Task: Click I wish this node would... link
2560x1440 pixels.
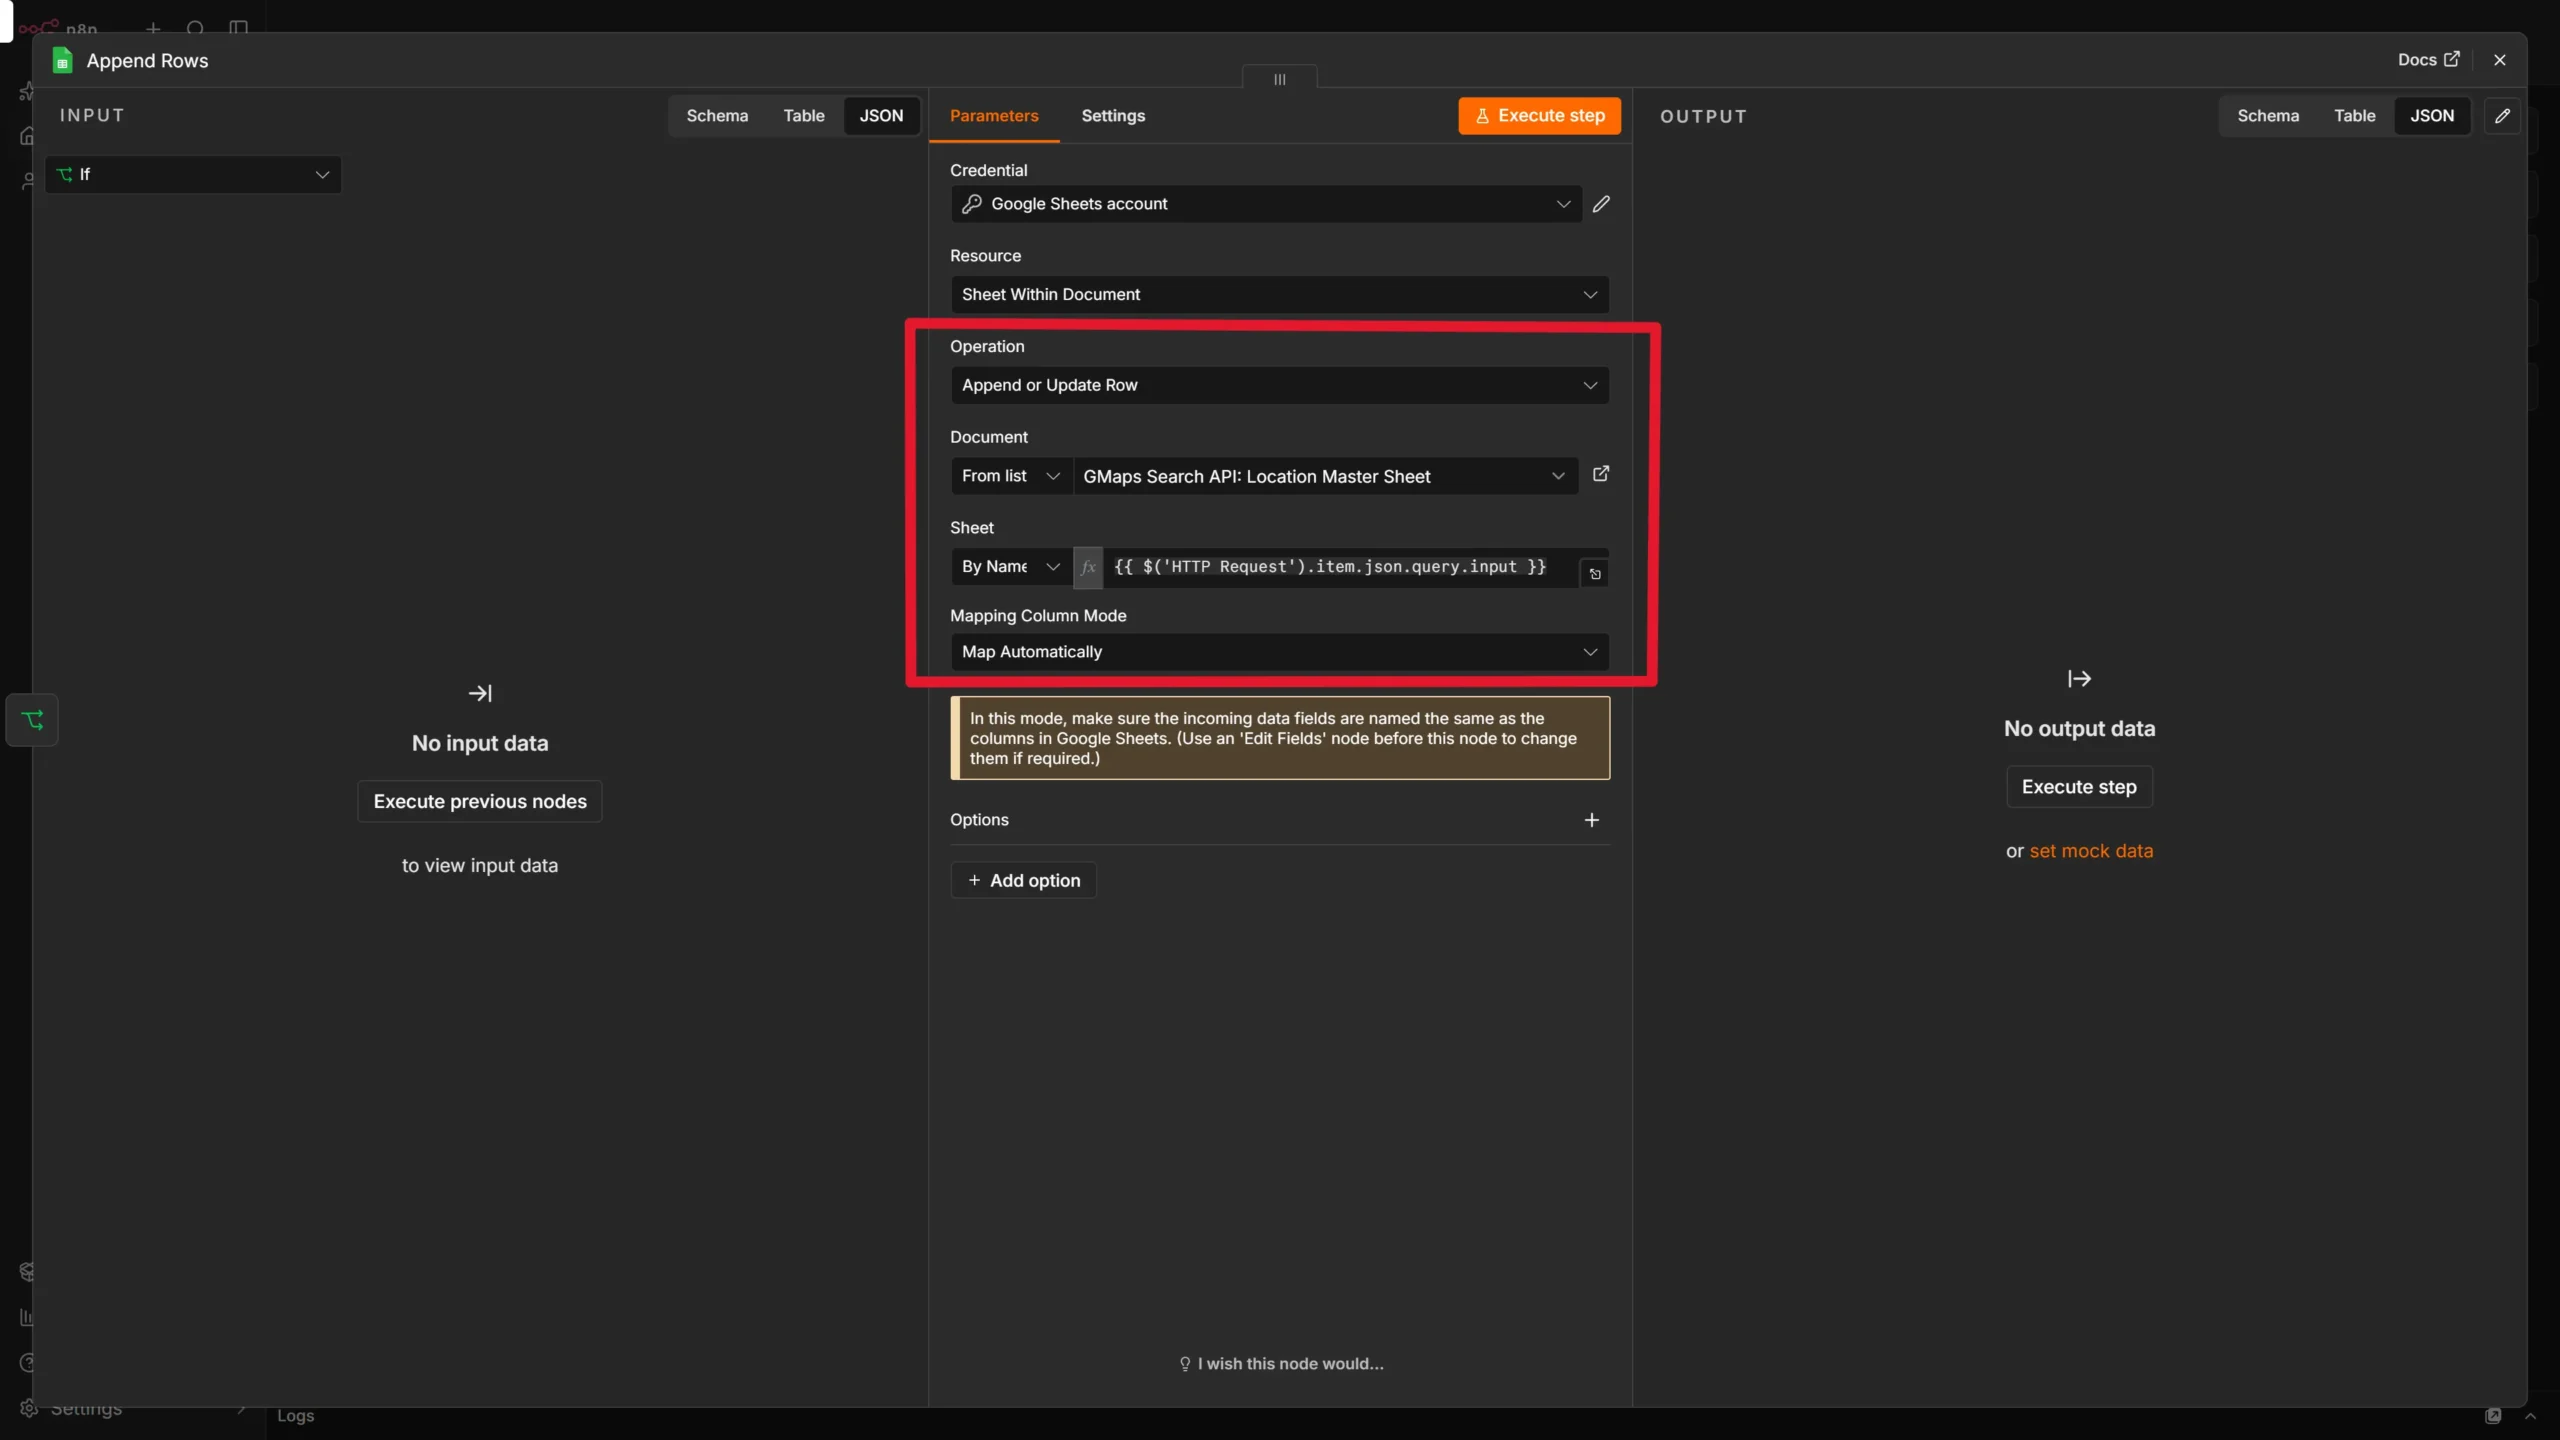Action: (x=1281, y=1364)
